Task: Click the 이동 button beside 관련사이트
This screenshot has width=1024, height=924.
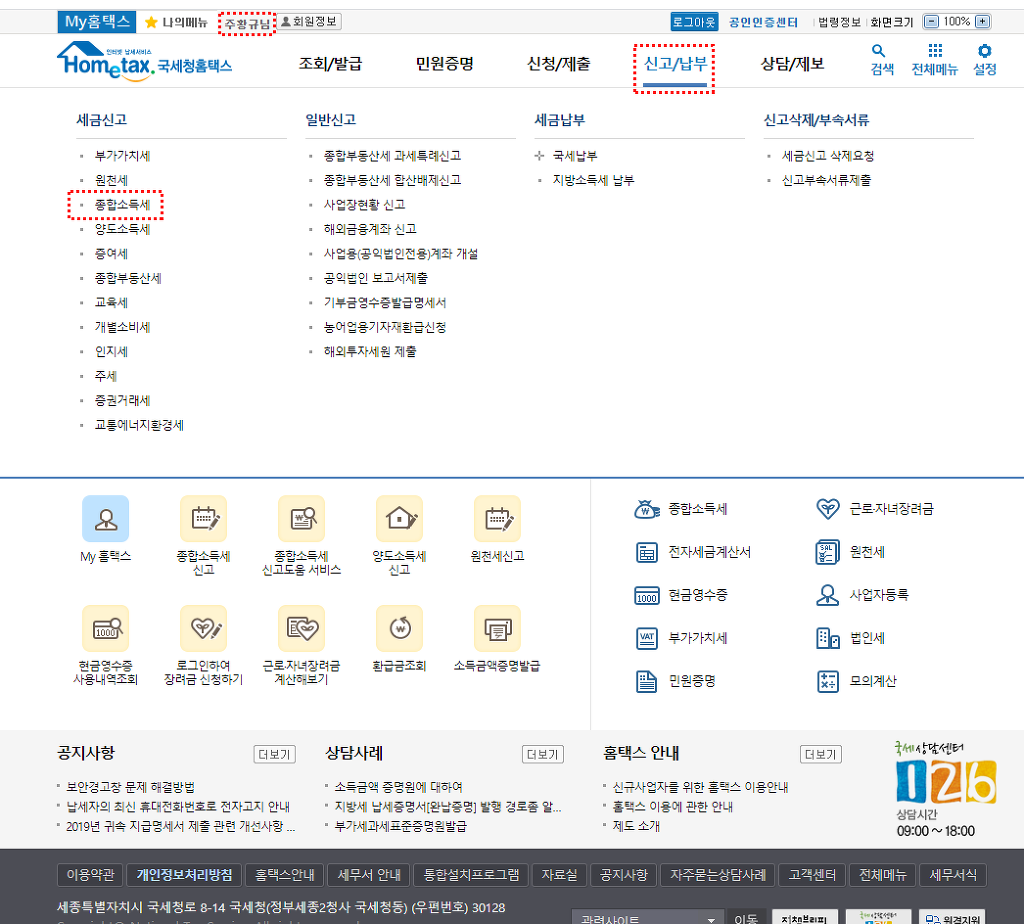Action: click(746, 917)
